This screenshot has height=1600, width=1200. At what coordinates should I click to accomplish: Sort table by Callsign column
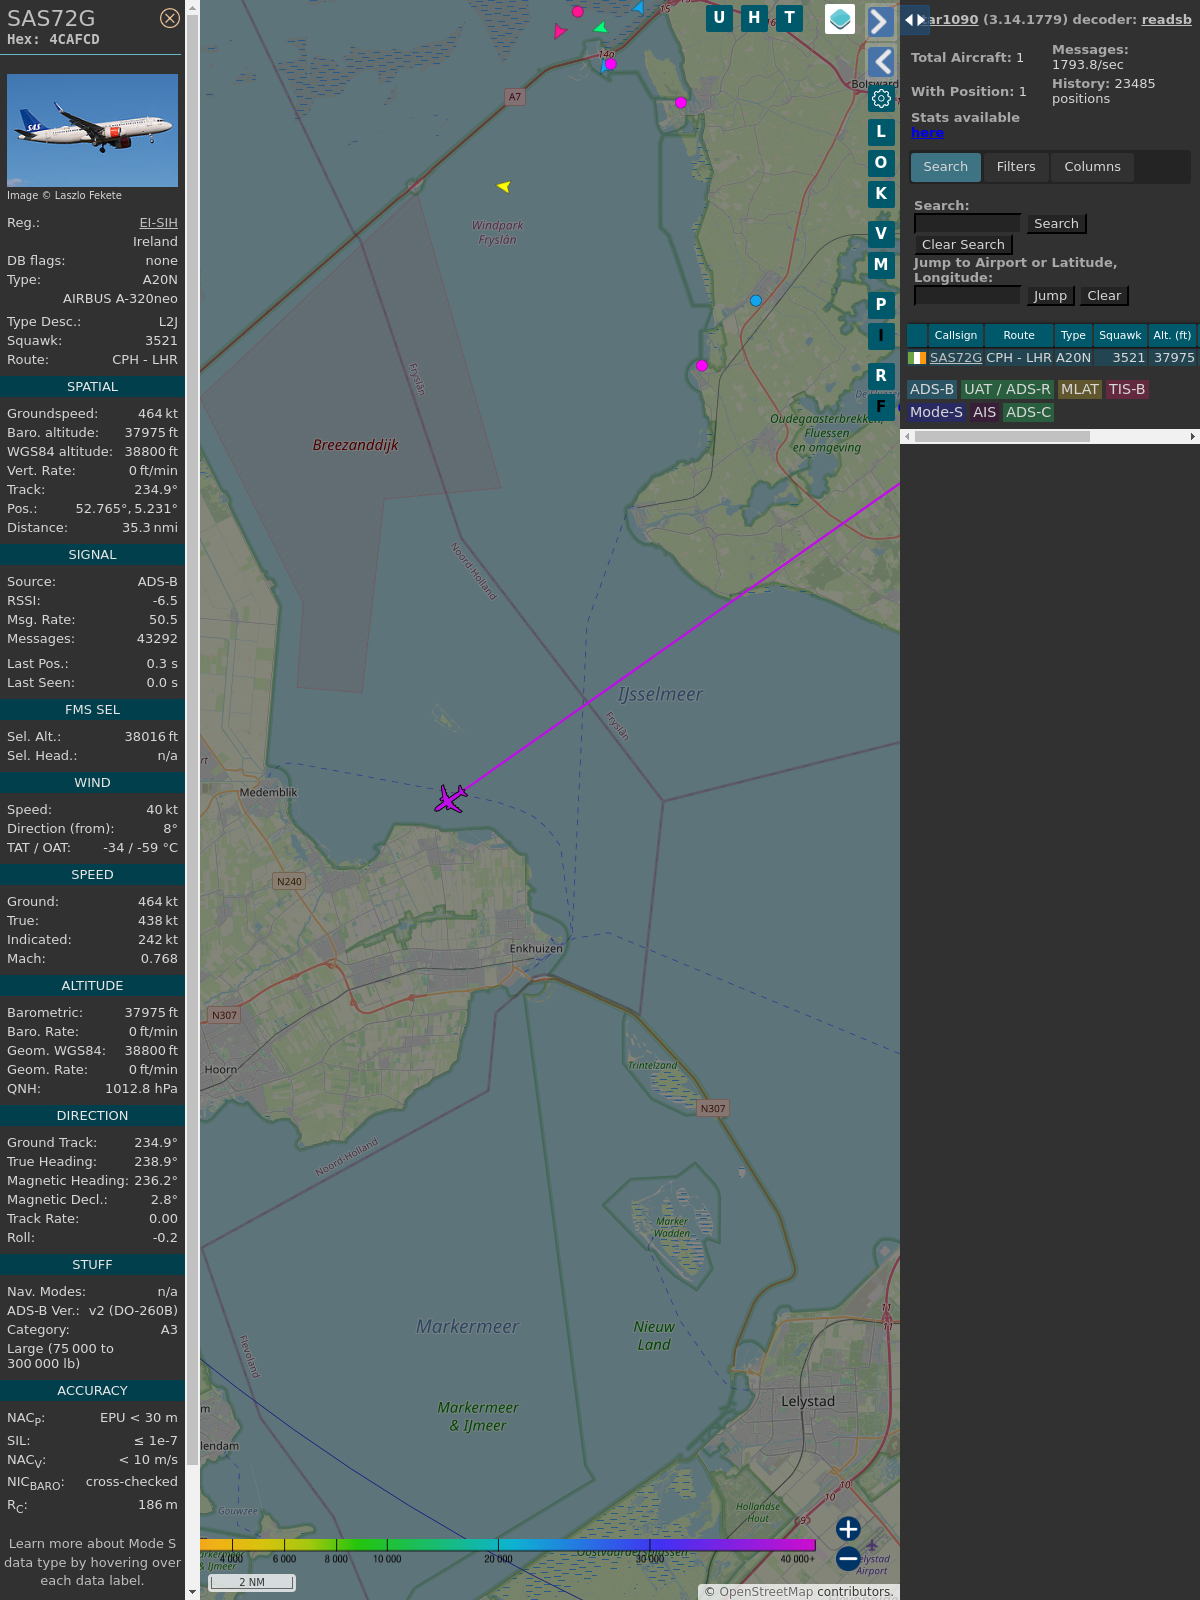coord(956,335)
